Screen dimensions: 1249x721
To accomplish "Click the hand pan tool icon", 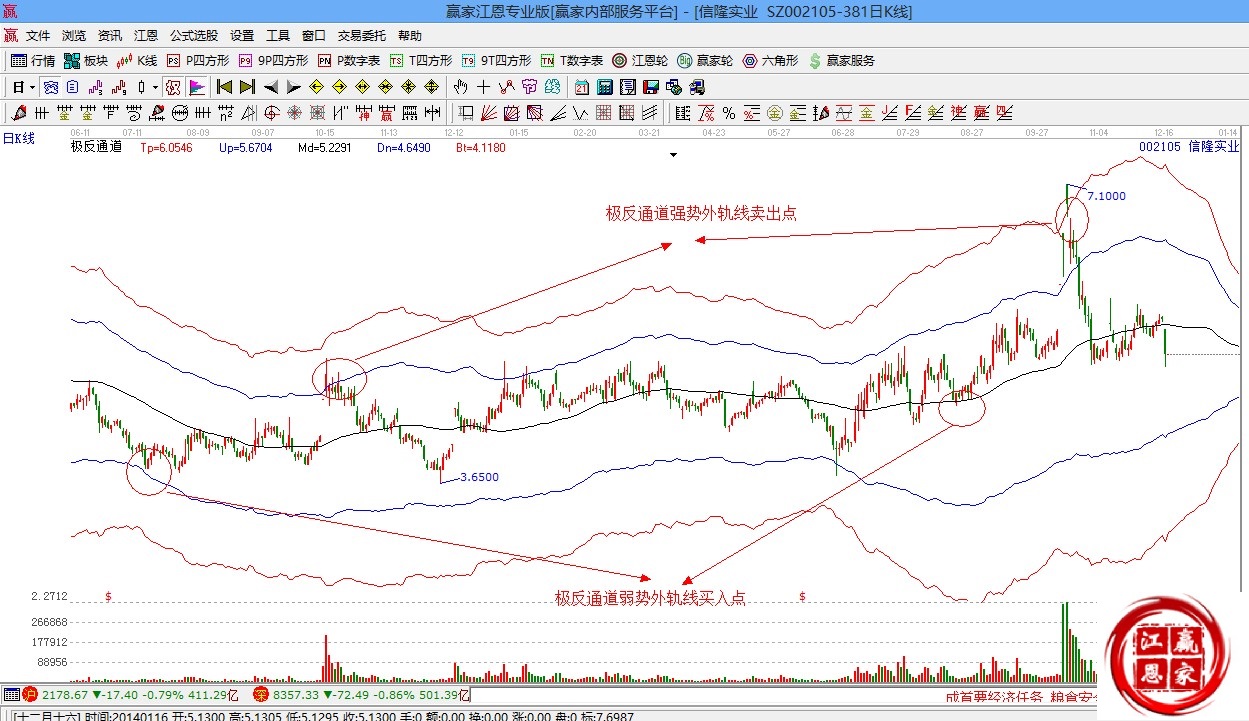I will click(x=461, y=87).
